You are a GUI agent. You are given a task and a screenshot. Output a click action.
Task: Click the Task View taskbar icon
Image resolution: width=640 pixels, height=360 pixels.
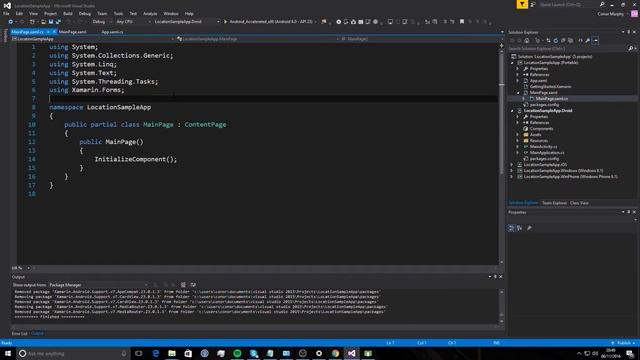(x=139, y=353)
